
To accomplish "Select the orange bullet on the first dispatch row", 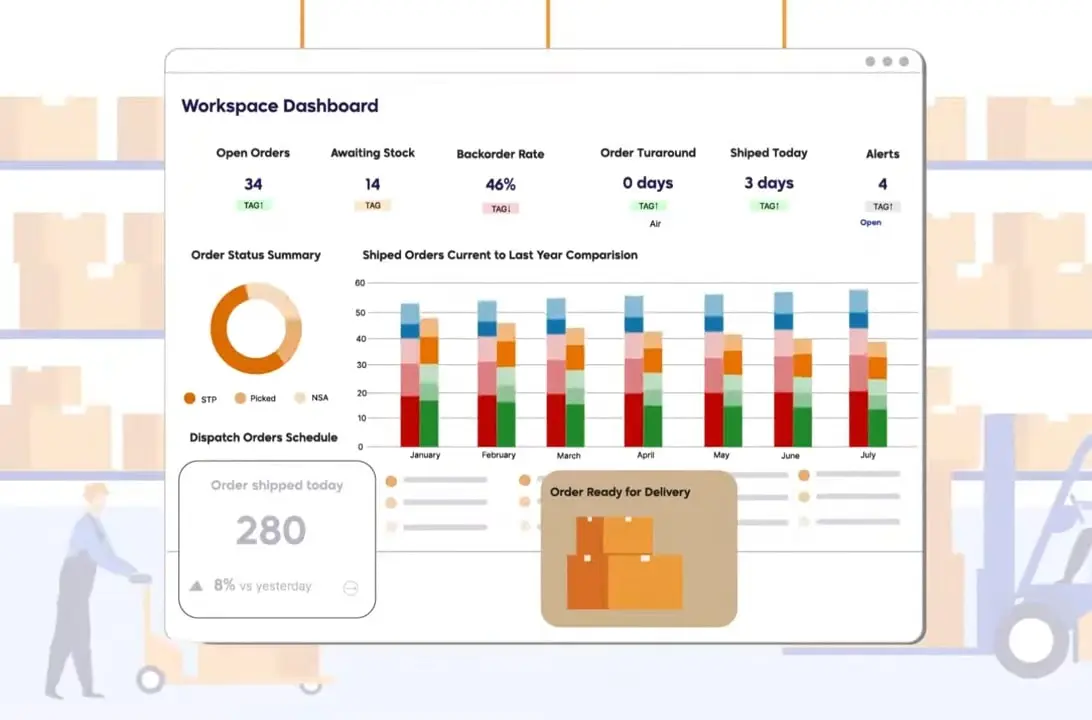I will tap(390, 481).
